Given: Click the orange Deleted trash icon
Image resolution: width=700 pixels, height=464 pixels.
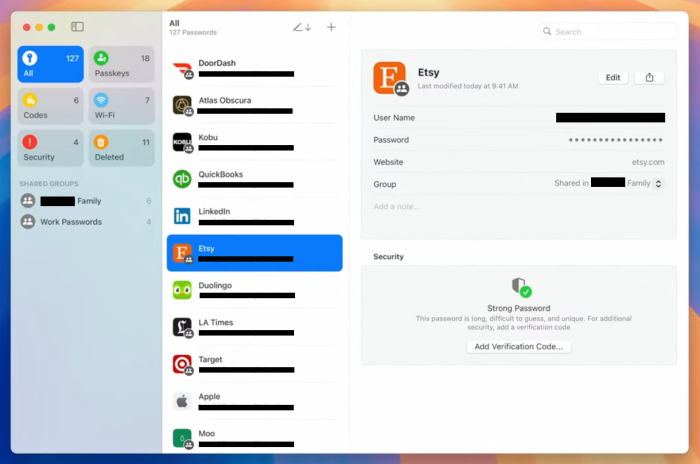Looking at the screenshot, I should (101, 142).
